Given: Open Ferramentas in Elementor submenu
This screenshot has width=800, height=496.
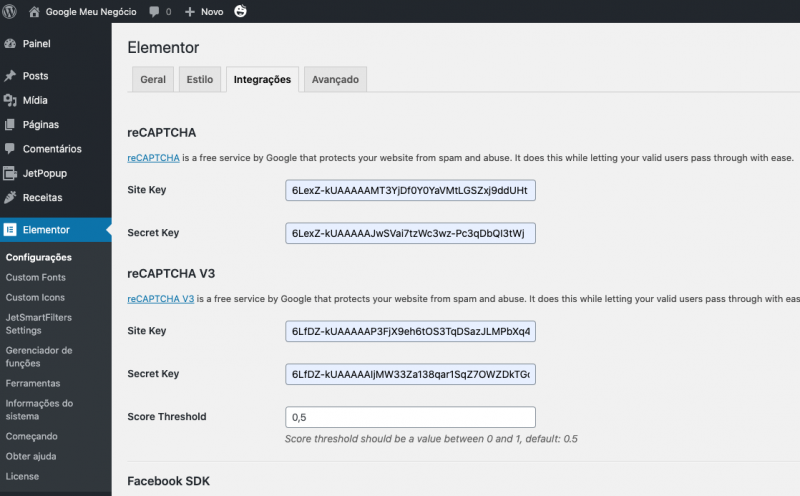Looking at the screenshot, I should 33,384.
